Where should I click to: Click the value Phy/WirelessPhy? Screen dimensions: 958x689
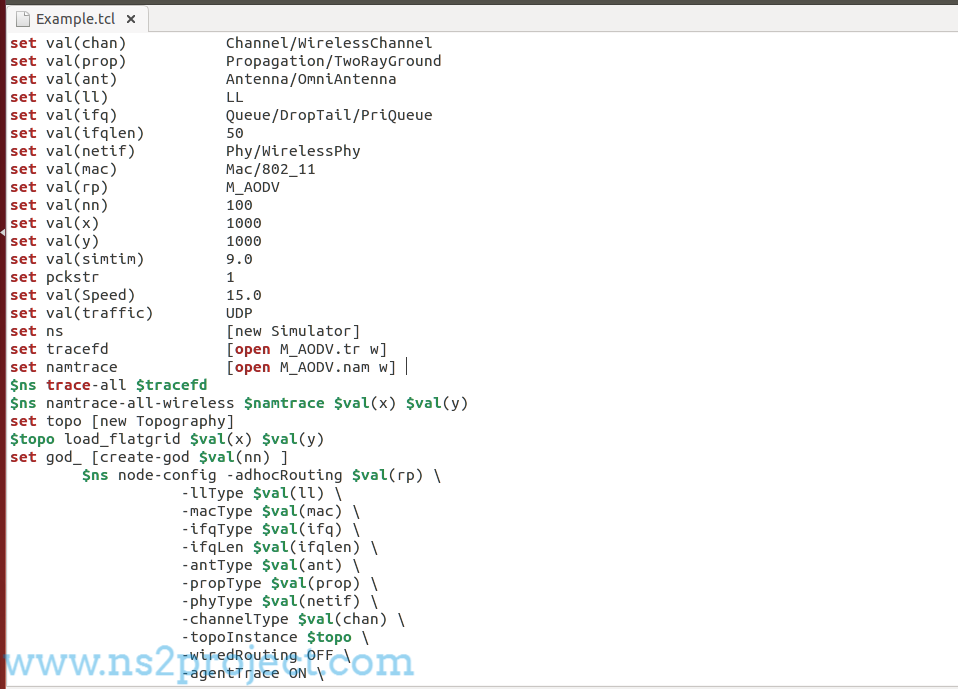293,151
